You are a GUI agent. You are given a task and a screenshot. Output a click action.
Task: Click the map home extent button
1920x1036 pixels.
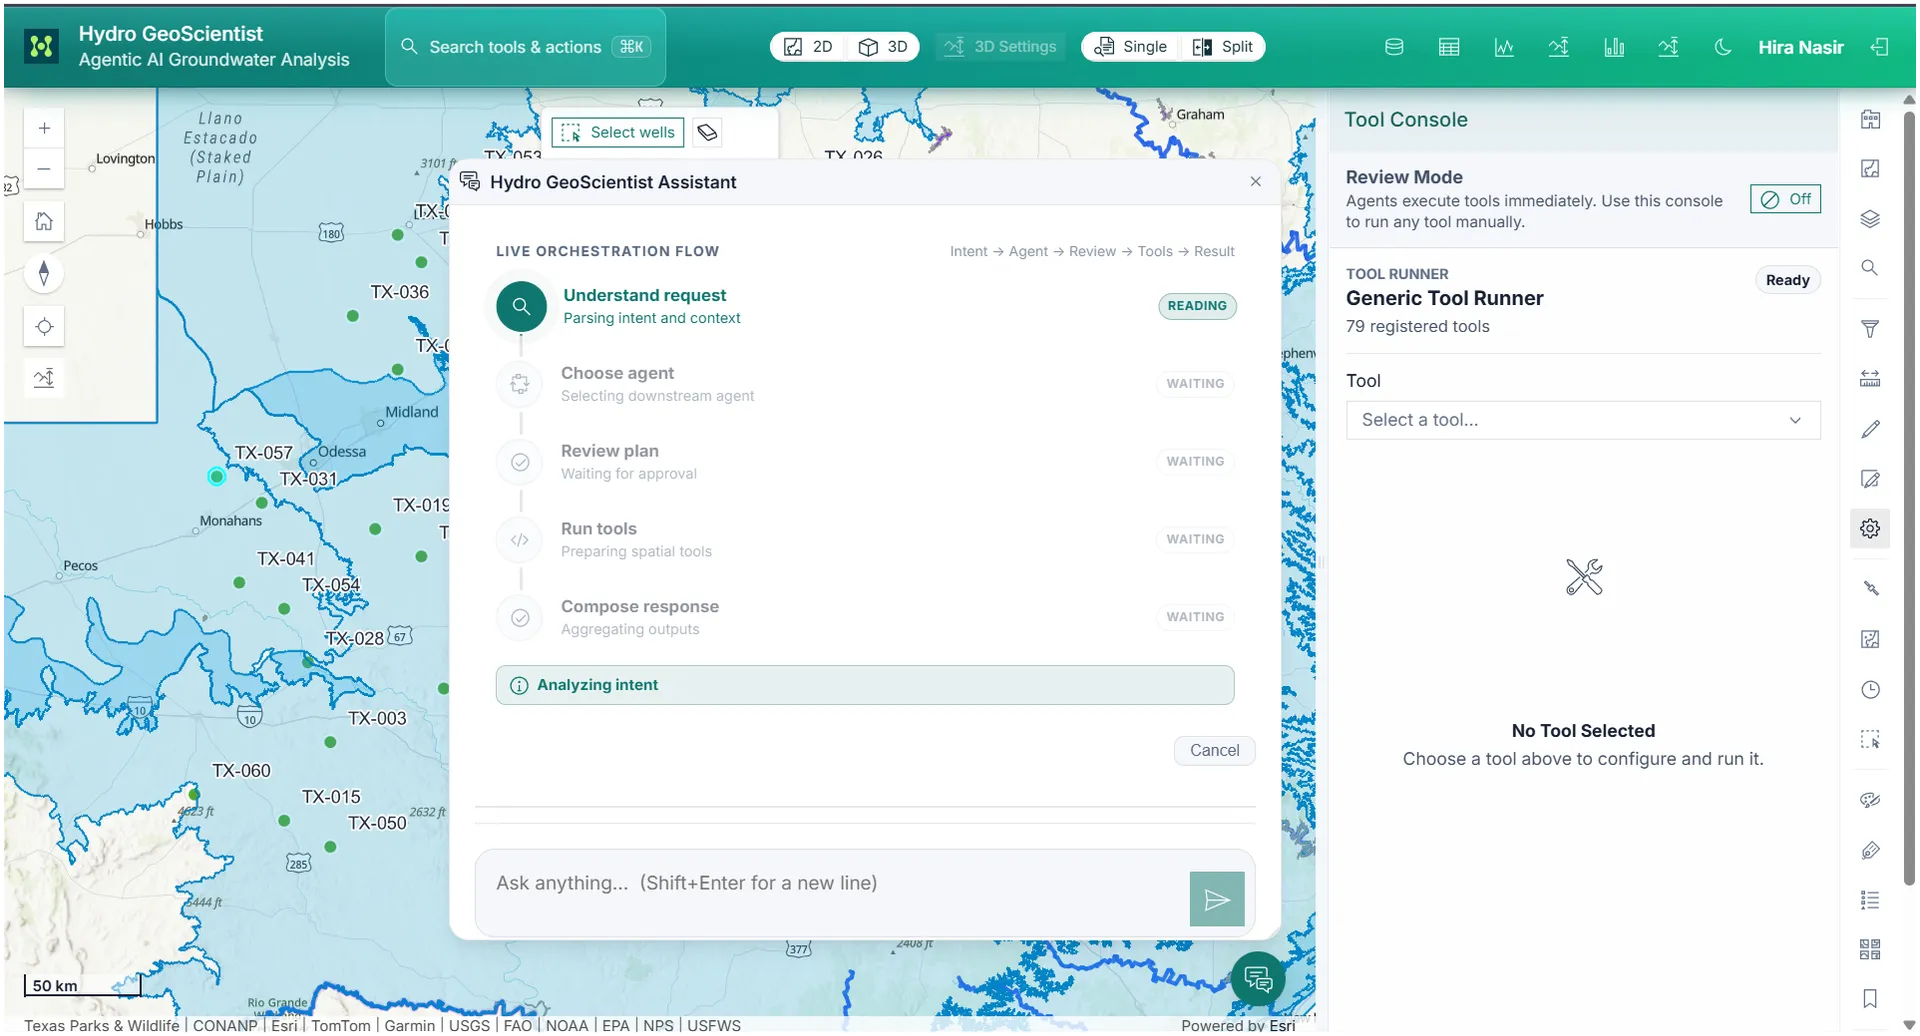coord(44,221)
